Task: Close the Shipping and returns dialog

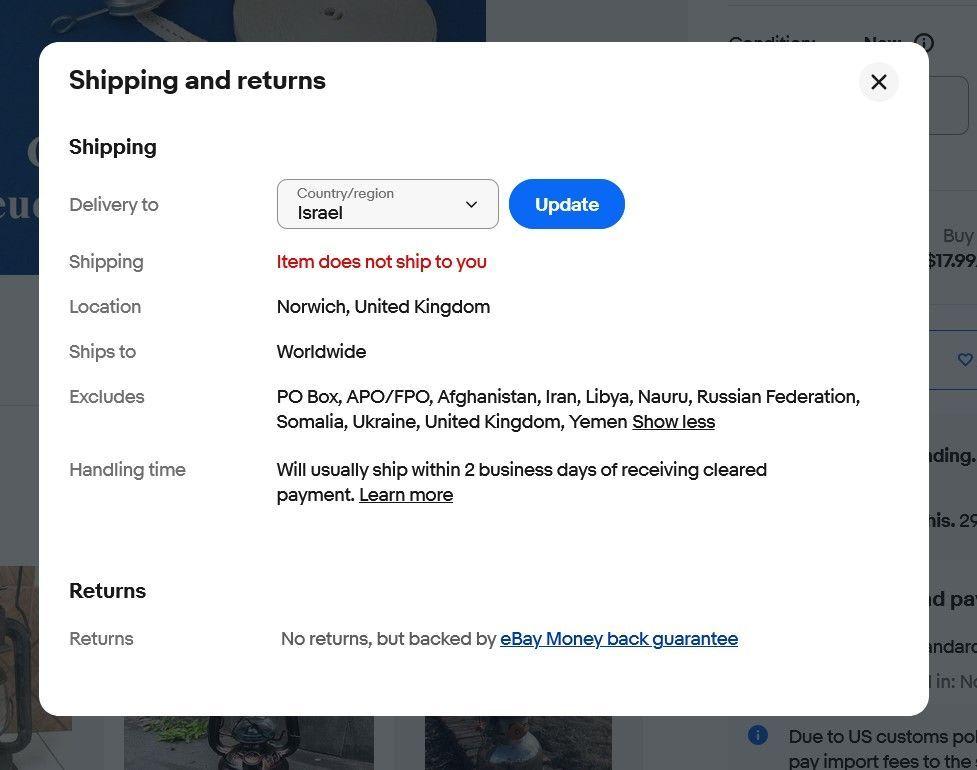Action: [879, 82]
